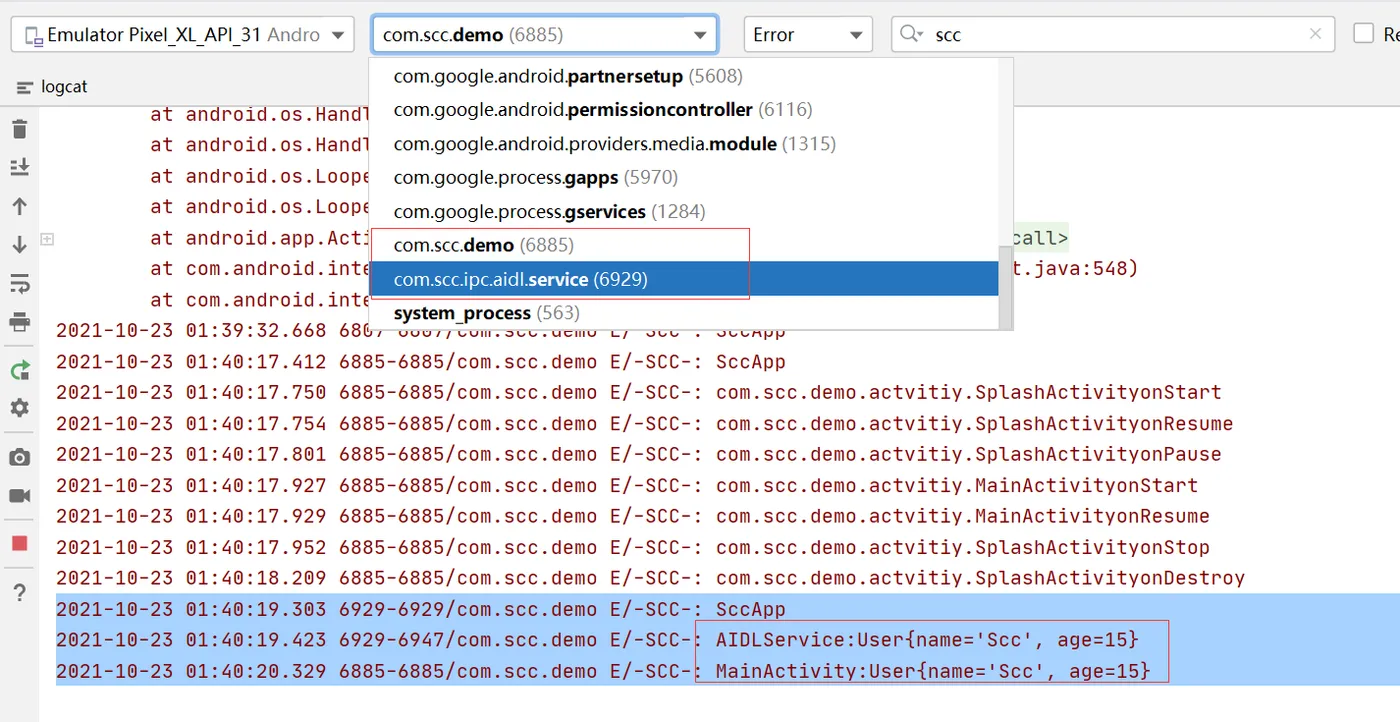Click the logcat tab header icon
This screenshot has height=722, width=1400.
tap(25, 87)
